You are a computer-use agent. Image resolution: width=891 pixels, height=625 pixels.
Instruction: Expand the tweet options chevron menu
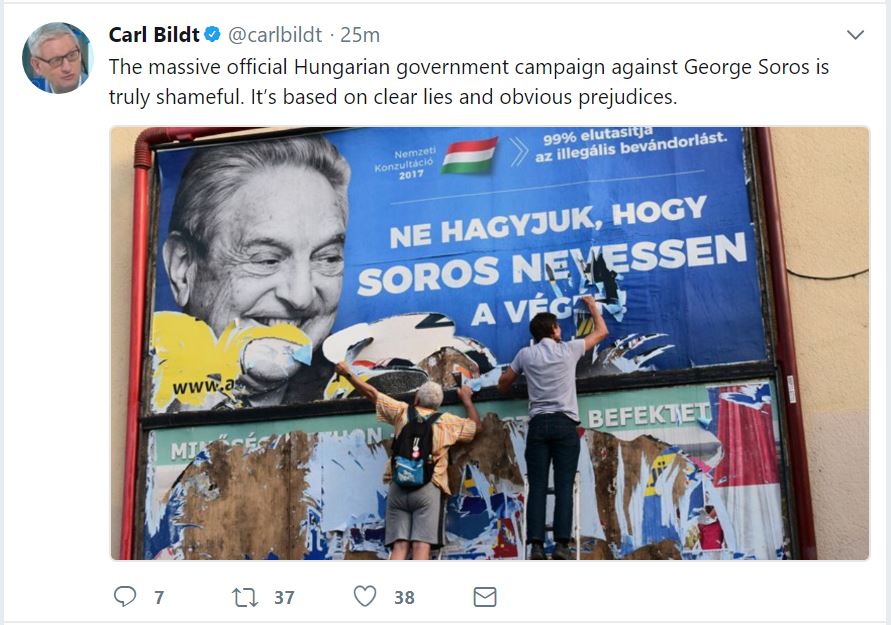pos(855,35)
